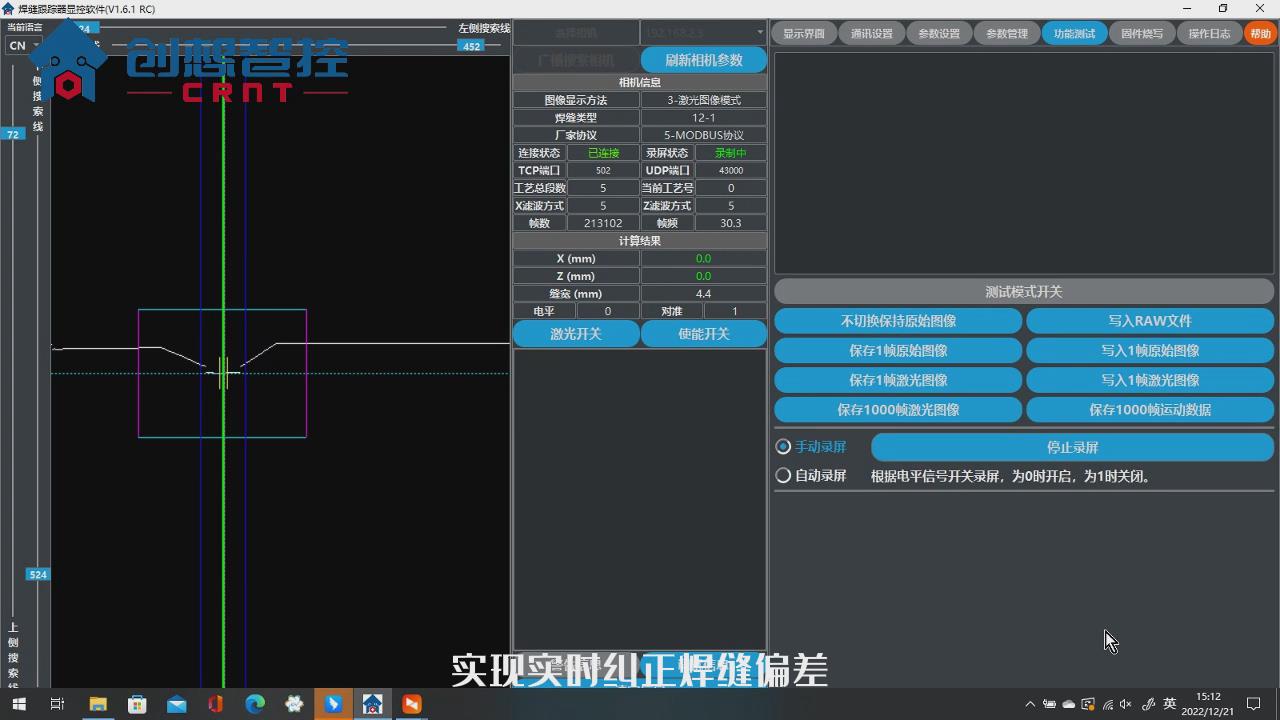This screenshot has width=1280, height=720.
Task: Click the TCP端口 value field showing 502
Action: [603, 170]
